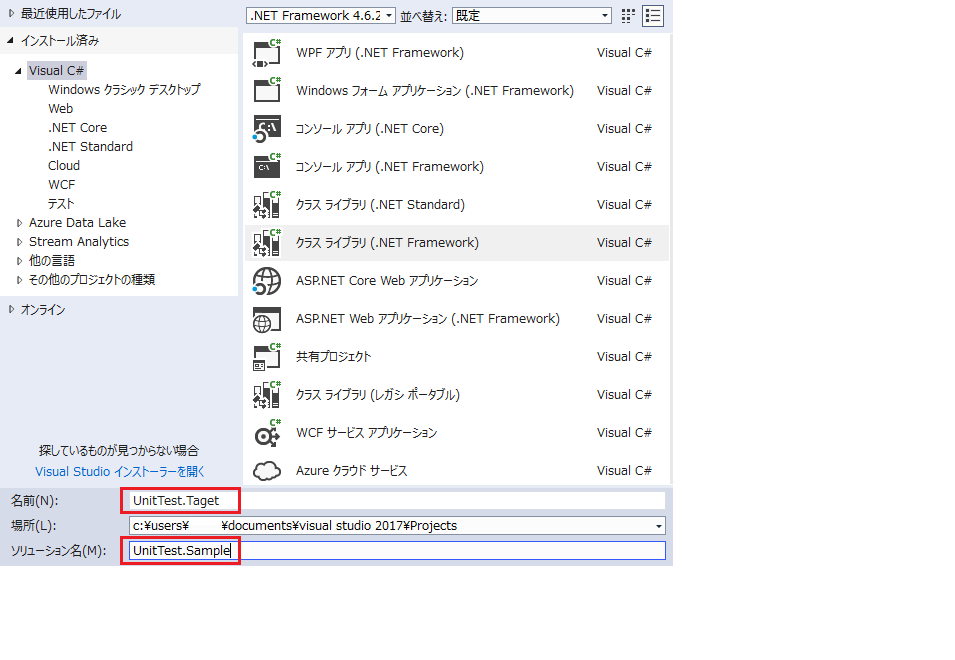This screenshot has height=660, width=955.
Task: Select the 共有プロジェクト template icon
Action: 267,357
